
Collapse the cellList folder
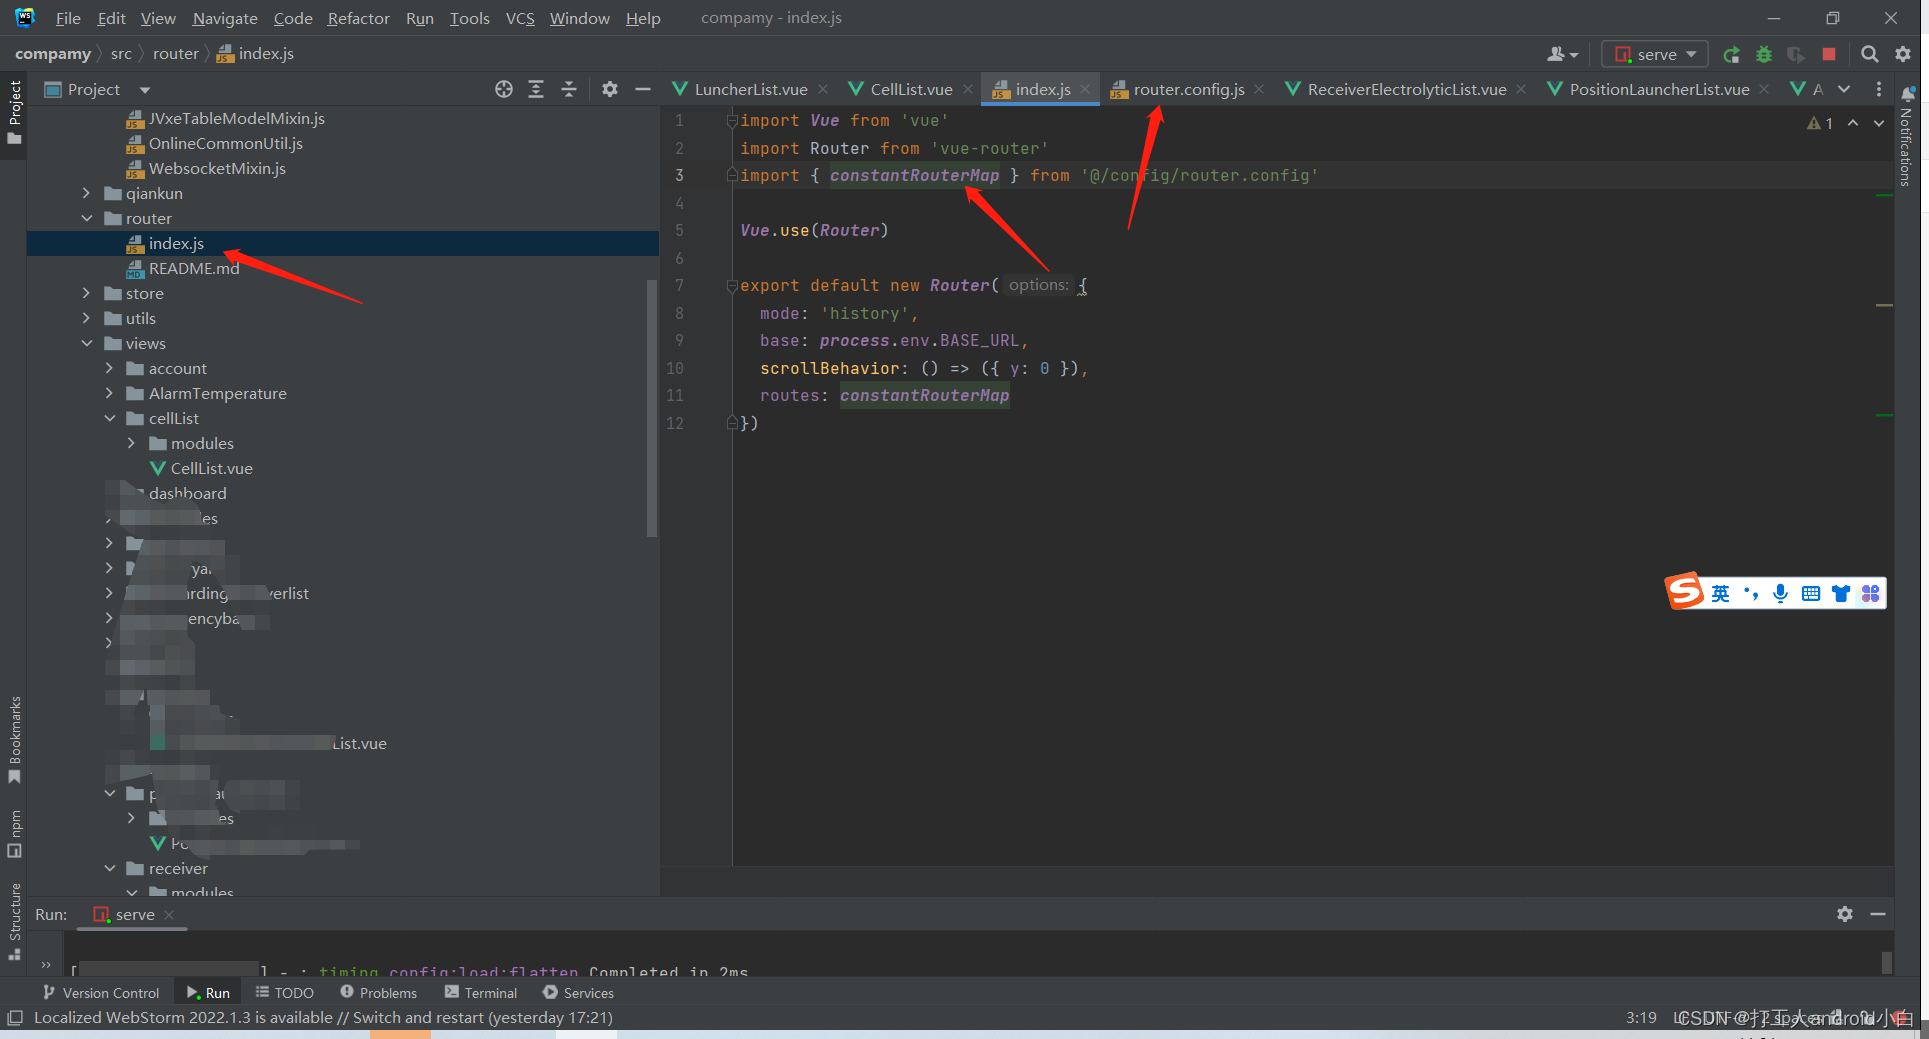109,418
